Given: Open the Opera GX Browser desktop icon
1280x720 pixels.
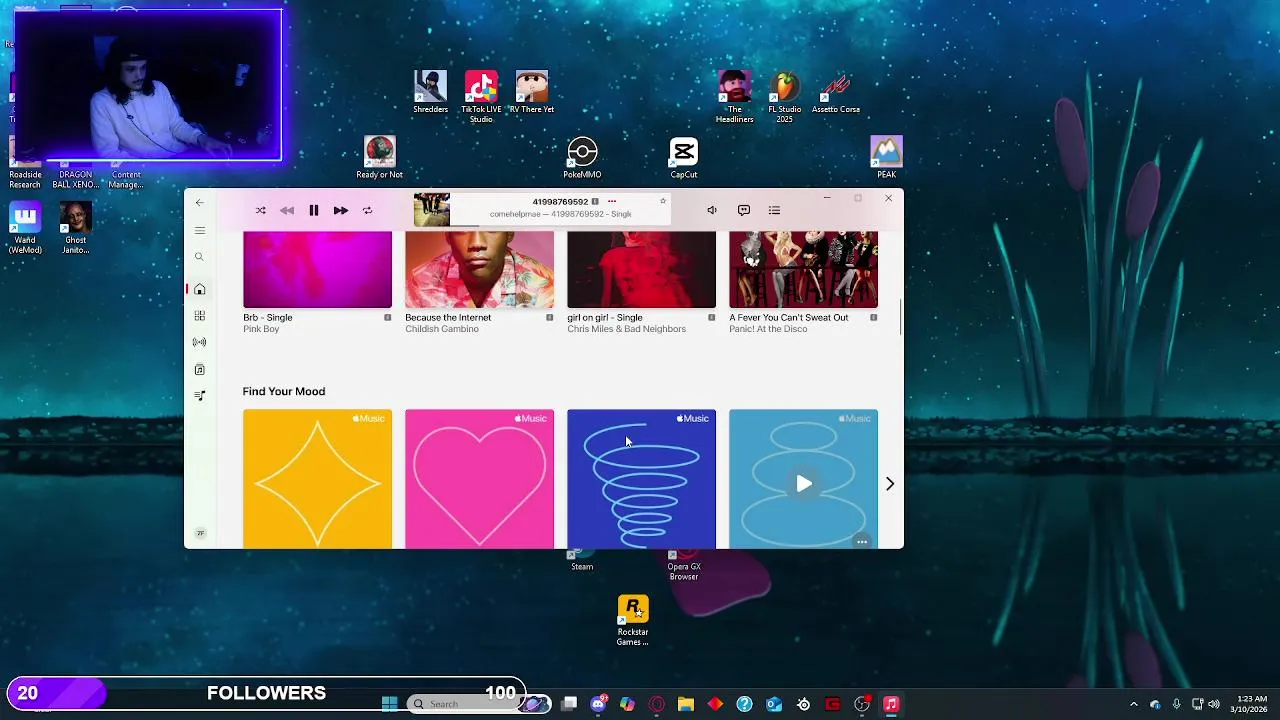Looking at the screenshot, I should (x=684, y=566).
